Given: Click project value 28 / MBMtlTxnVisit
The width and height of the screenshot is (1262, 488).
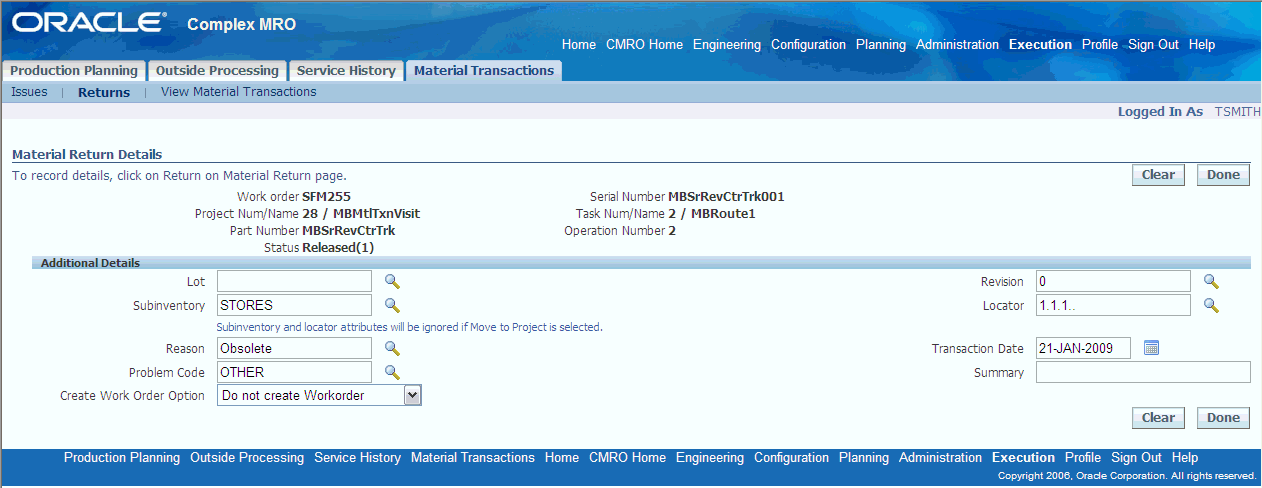Looking at the screenshot, I should point(361,214).
